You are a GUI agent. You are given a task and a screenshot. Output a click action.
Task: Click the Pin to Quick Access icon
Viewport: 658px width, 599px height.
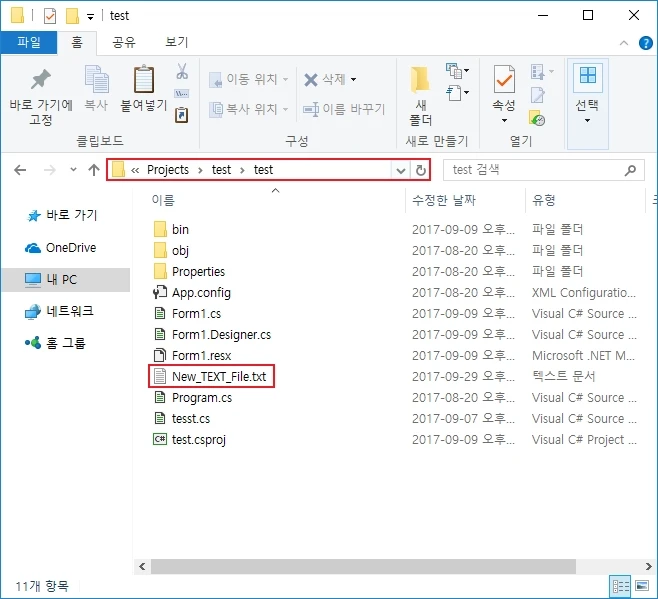coord(41,81)
